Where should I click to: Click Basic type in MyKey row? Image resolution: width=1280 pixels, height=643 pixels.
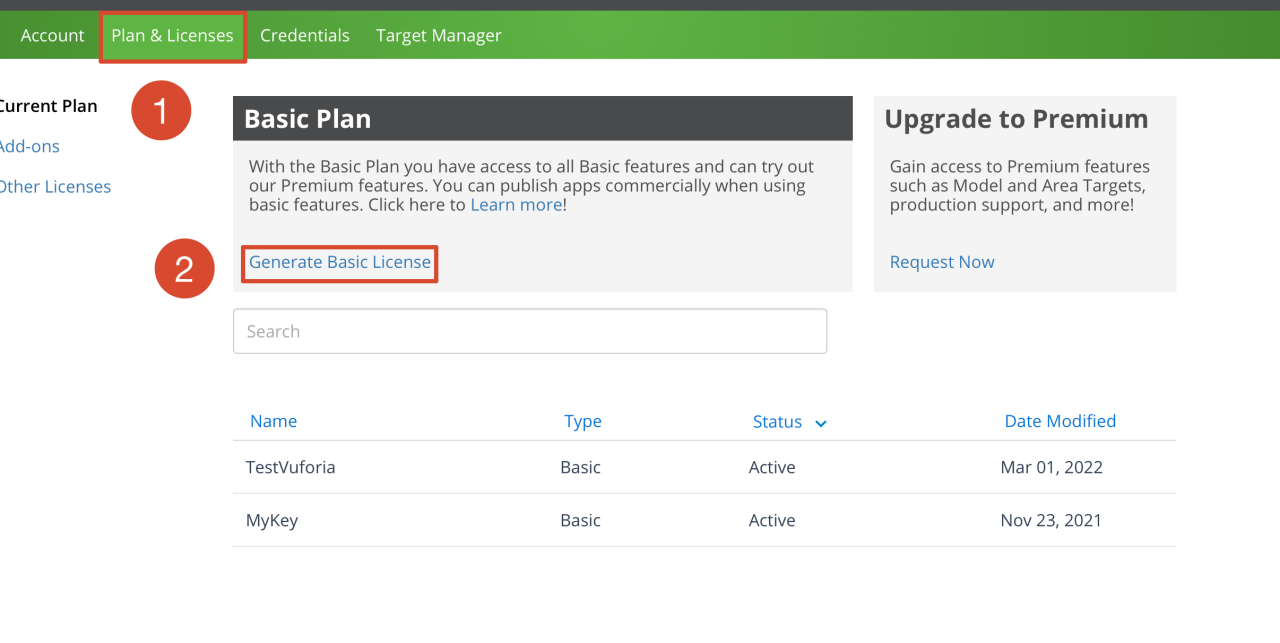pos(581,520)
